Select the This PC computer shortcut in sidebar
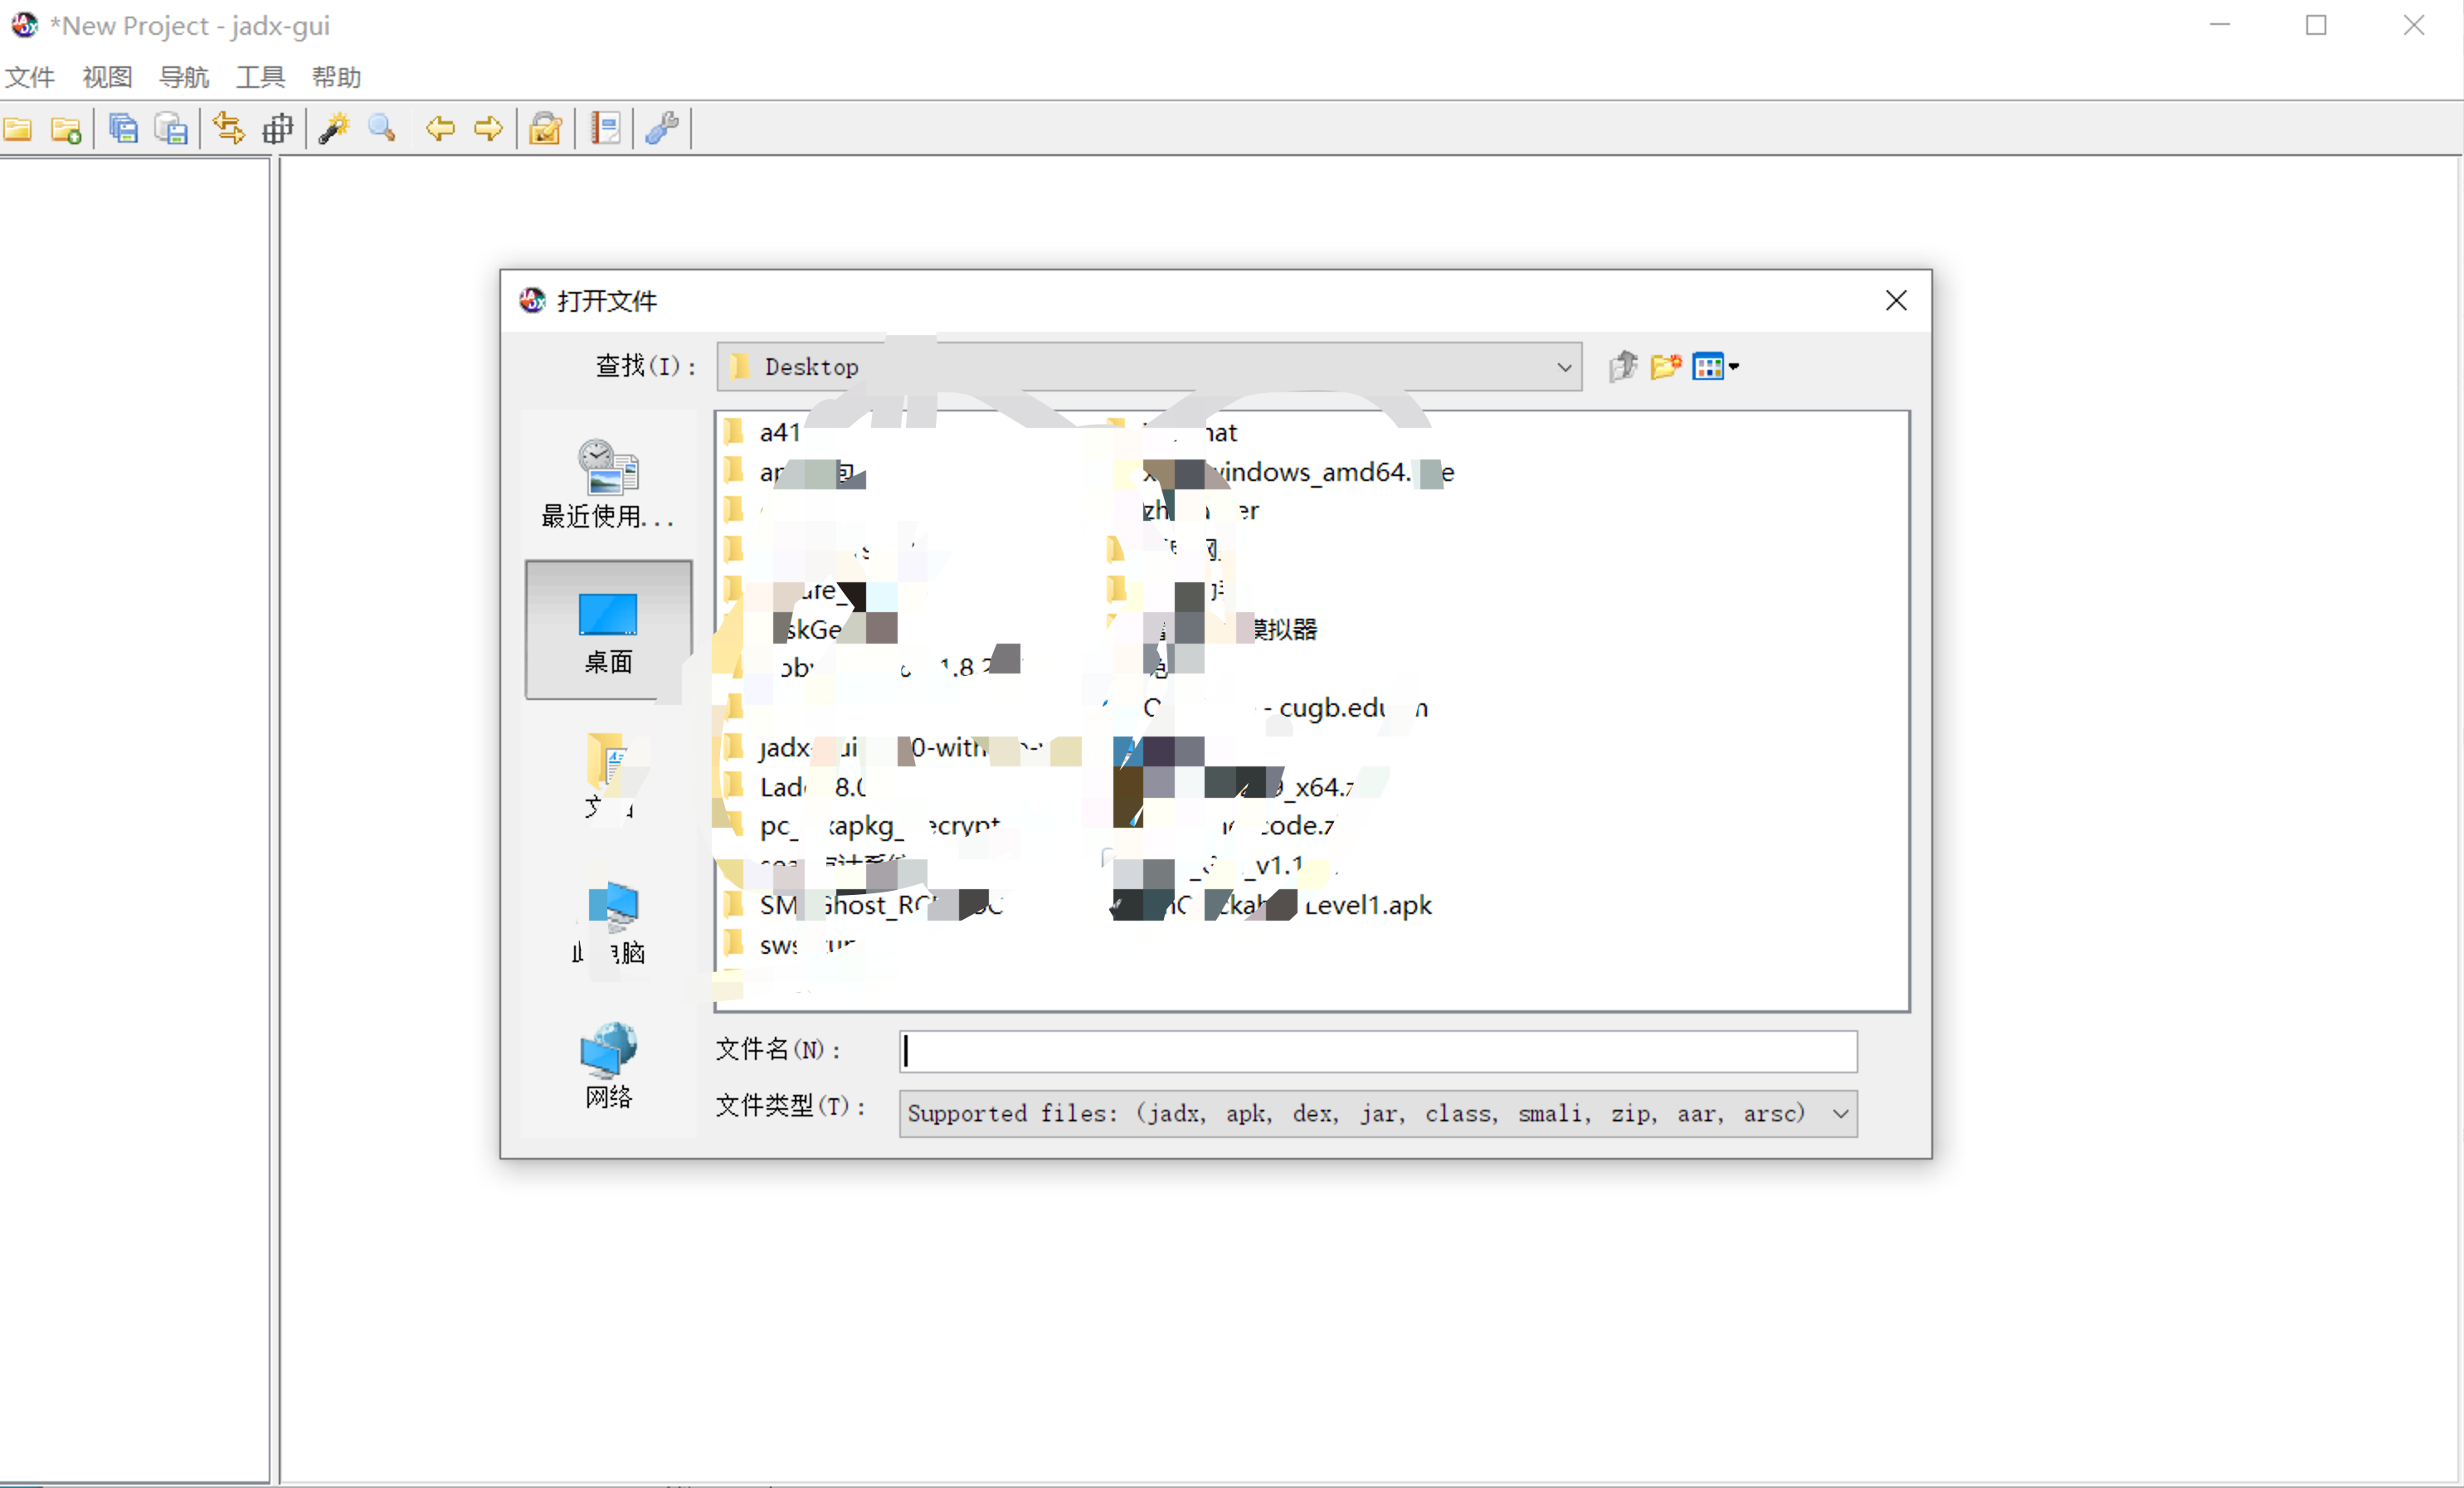Viewport: 2464px width, 1488px height. coord(608,922)
